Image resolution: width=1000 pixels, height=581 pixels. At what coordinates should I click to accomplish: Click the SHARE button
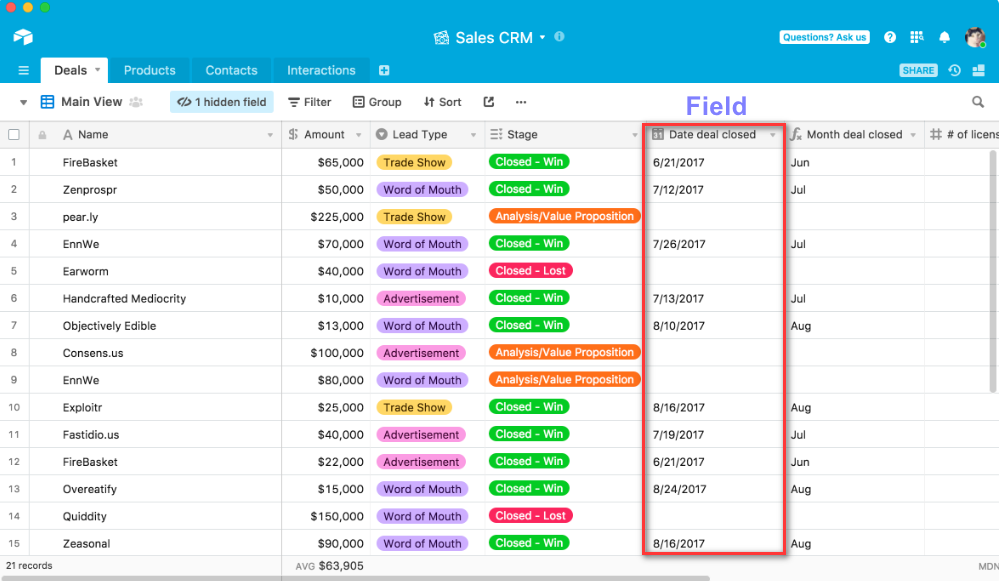[918, 71]
